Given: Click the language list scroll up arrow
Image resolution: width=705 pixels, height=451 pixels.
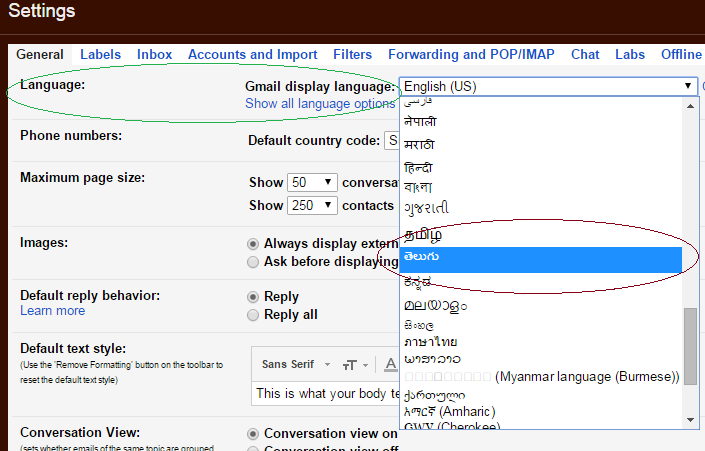Looking at the screenshot, I should 691,106.
